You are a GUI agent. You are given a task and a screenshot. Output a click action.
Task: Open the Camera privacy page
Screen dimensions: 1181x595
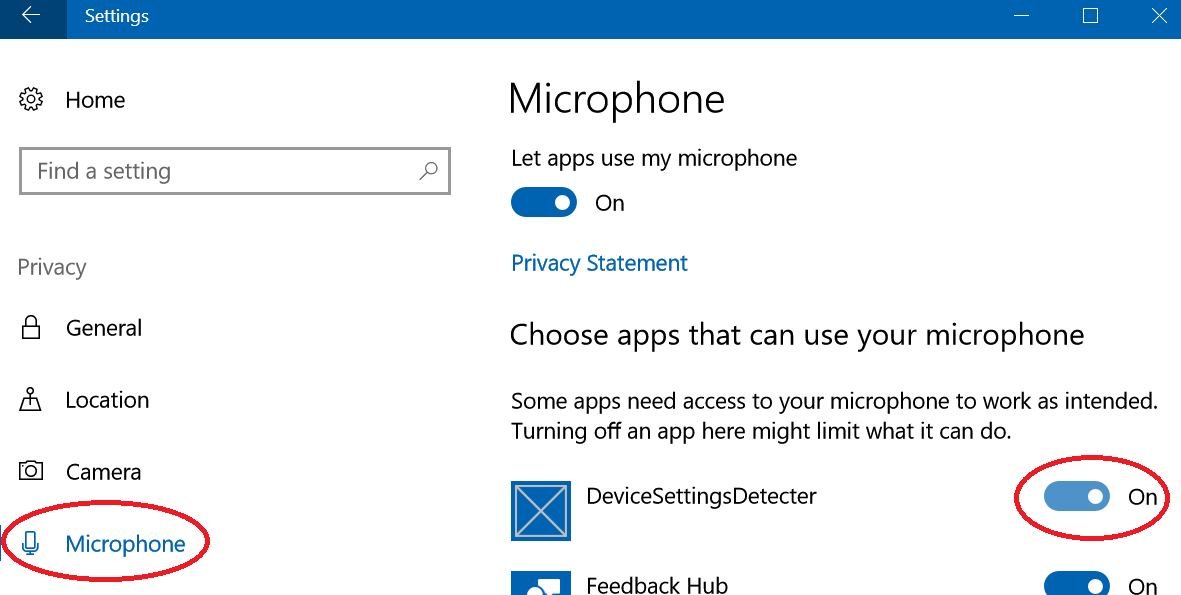coord(104,472)
